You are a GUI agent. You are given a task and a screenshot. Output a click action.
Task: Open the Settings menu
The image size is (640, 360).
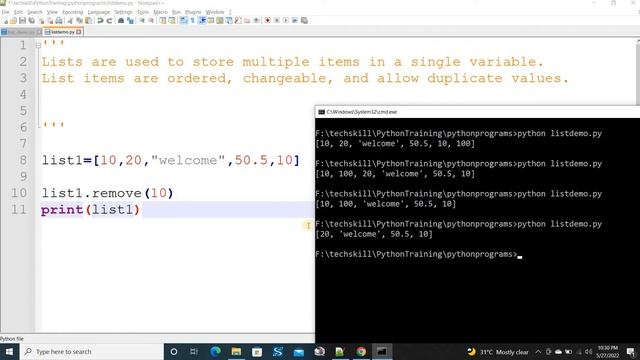point(123,12)
